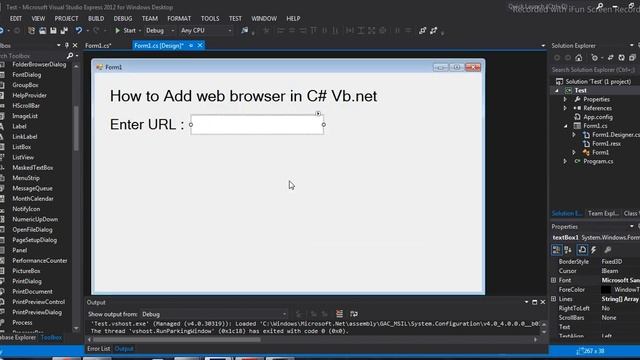The height and width of the screenshot is (360, 640).
Task: Click the URL textbox on the form
Action: (x=257, y=124)
